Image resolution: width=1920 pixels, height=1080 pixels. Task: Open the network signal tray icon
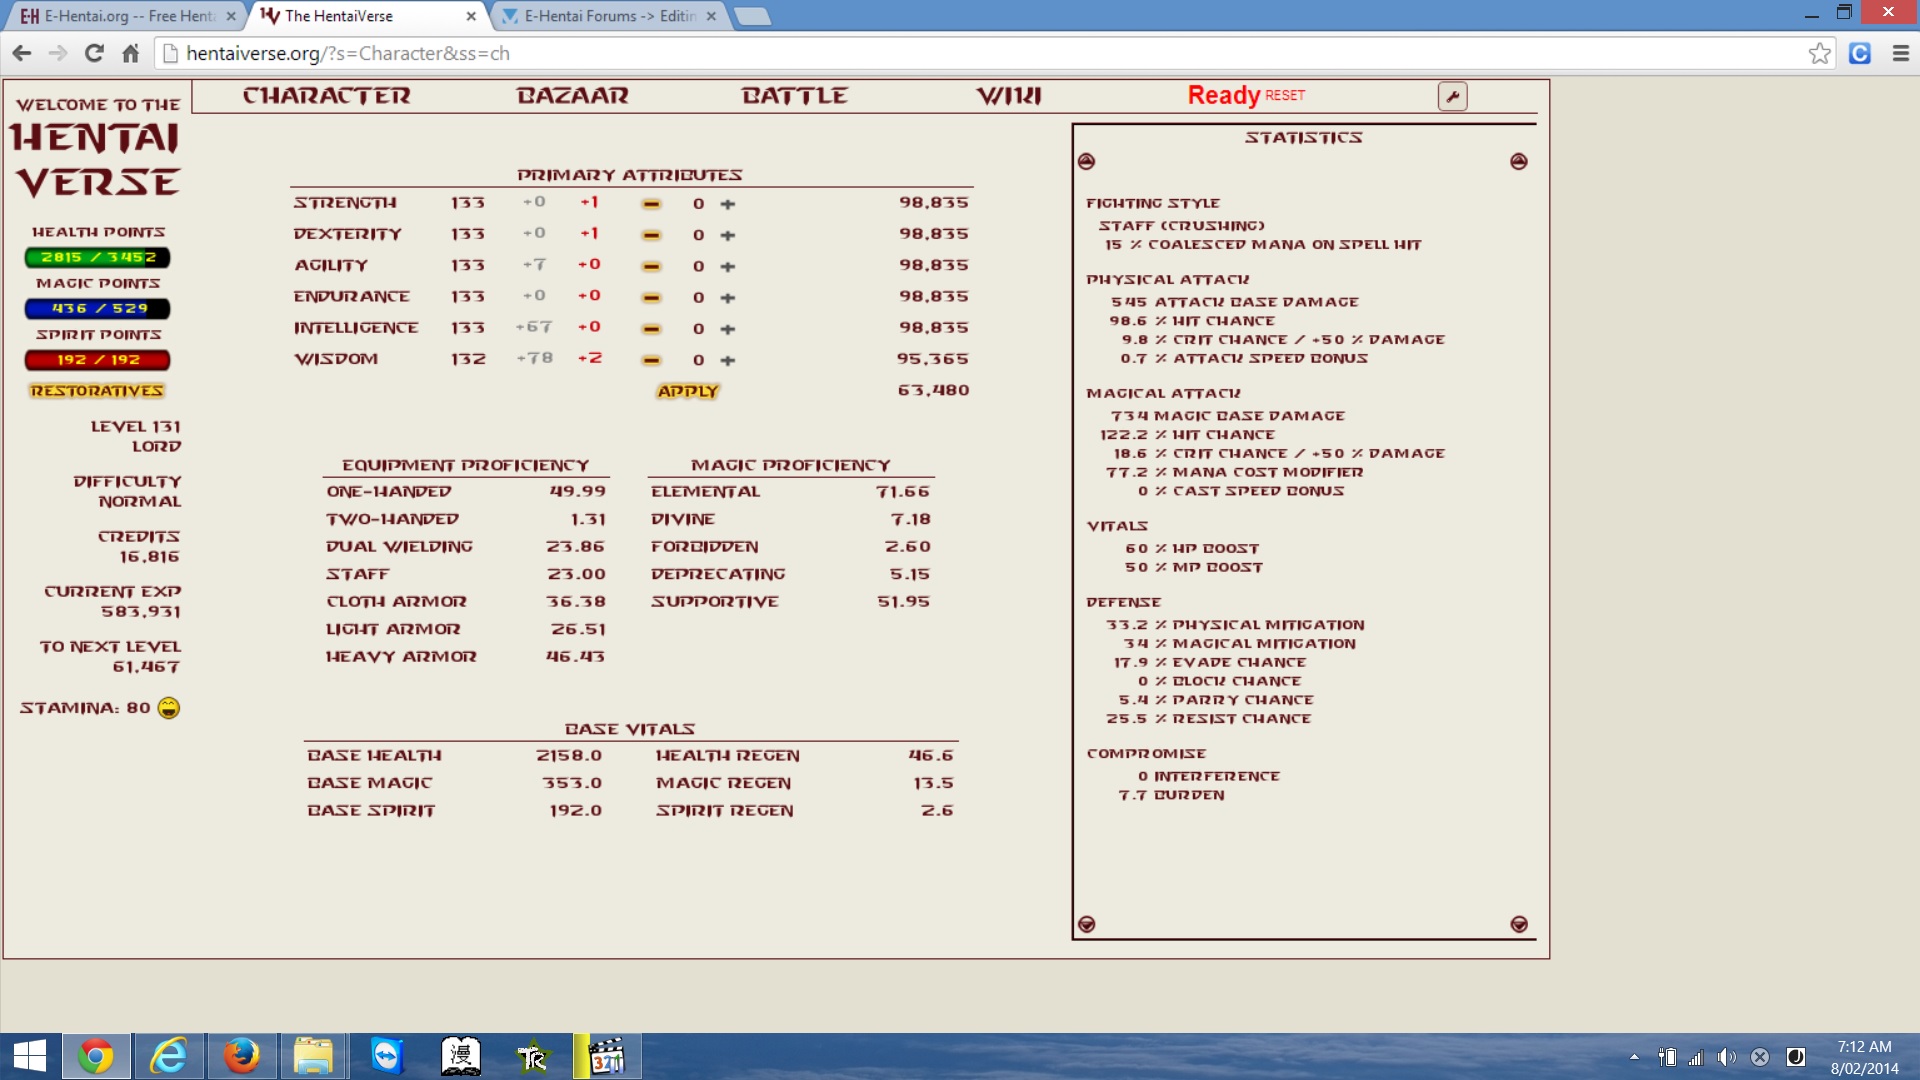[1696, 1057]
